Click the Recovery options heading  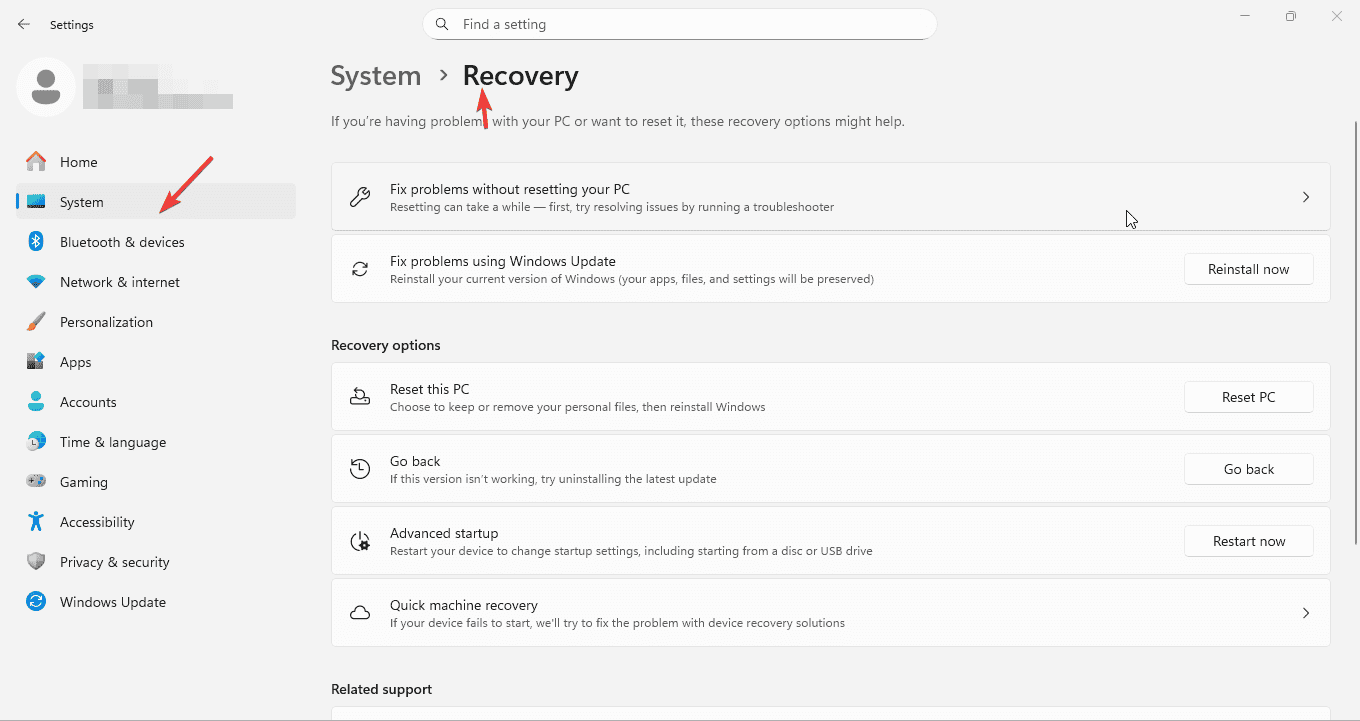tap(386, 345)
